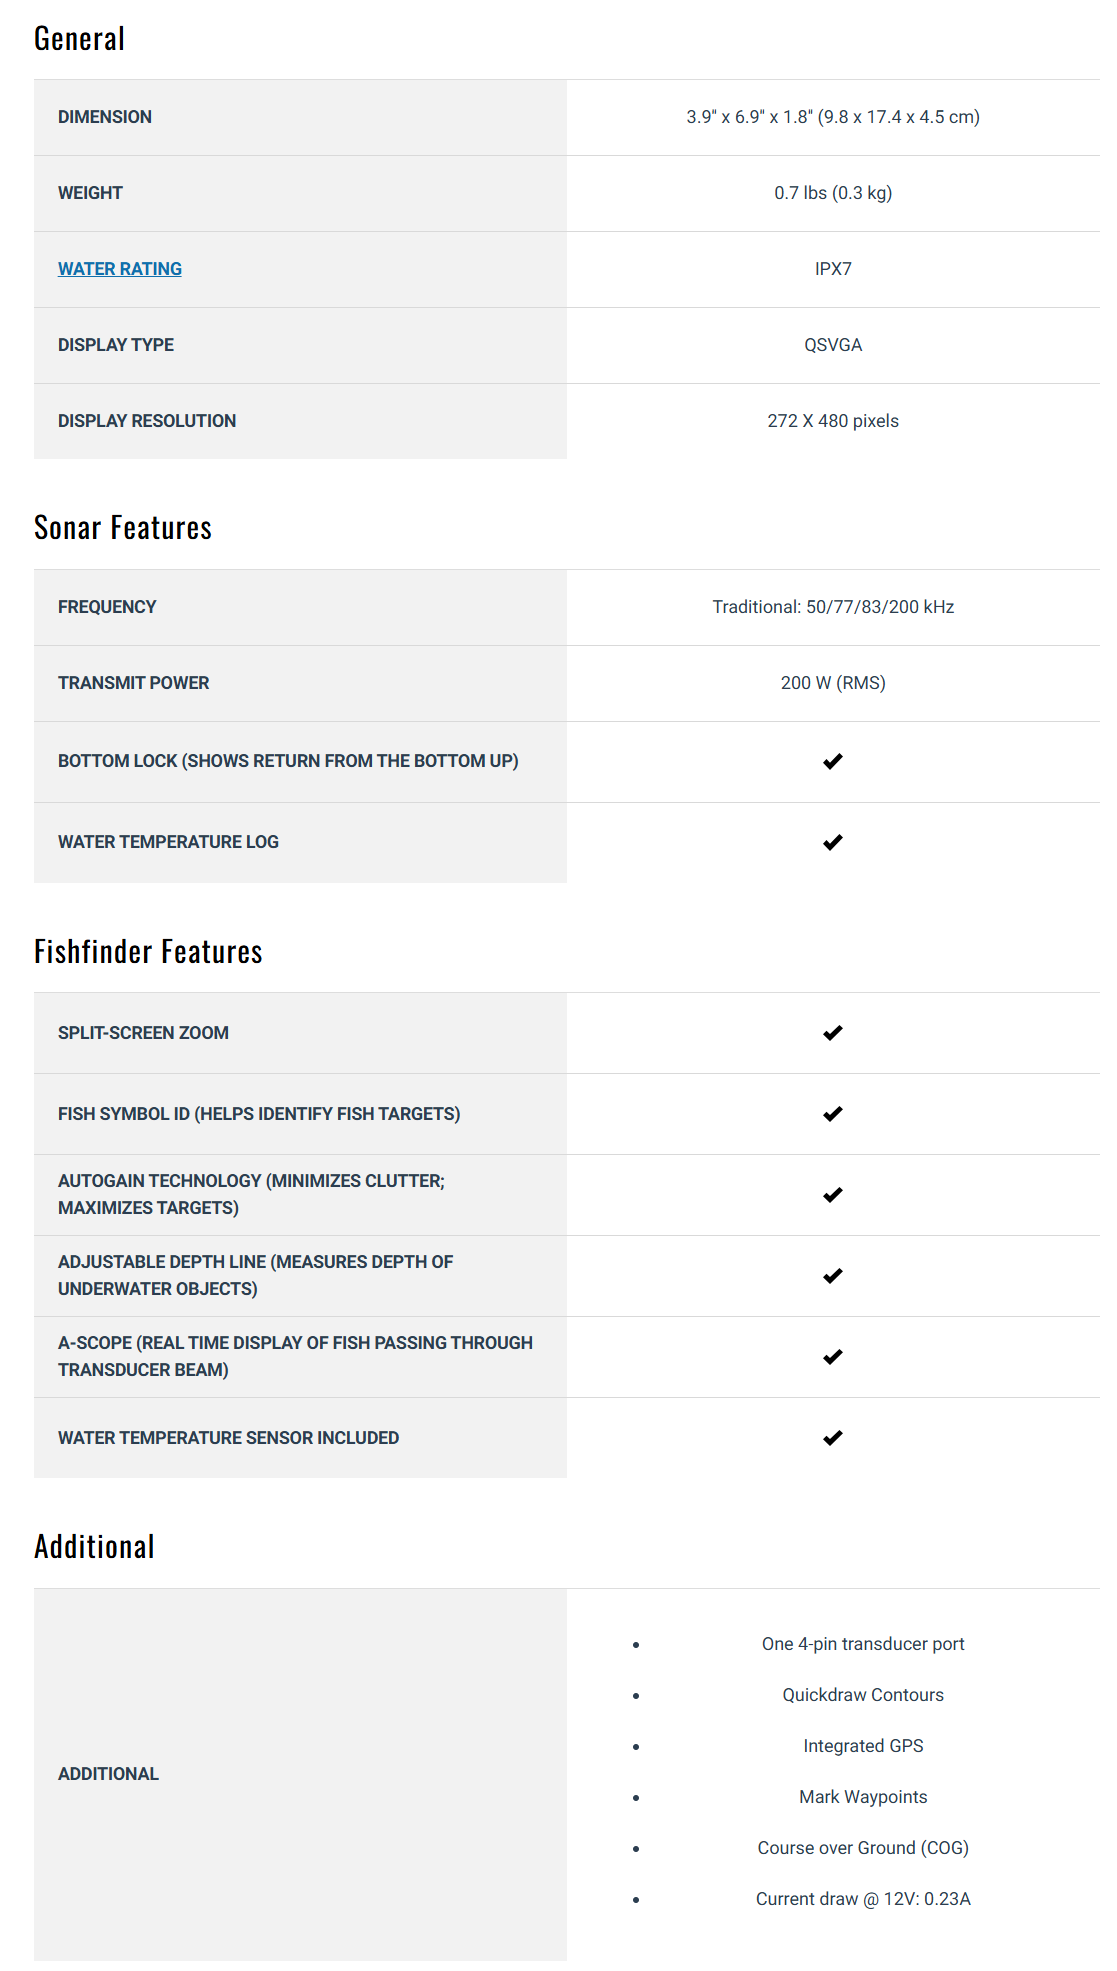Click the TRANSMIT POWER row label
1117x1971 pixels.
click(134, 683)
